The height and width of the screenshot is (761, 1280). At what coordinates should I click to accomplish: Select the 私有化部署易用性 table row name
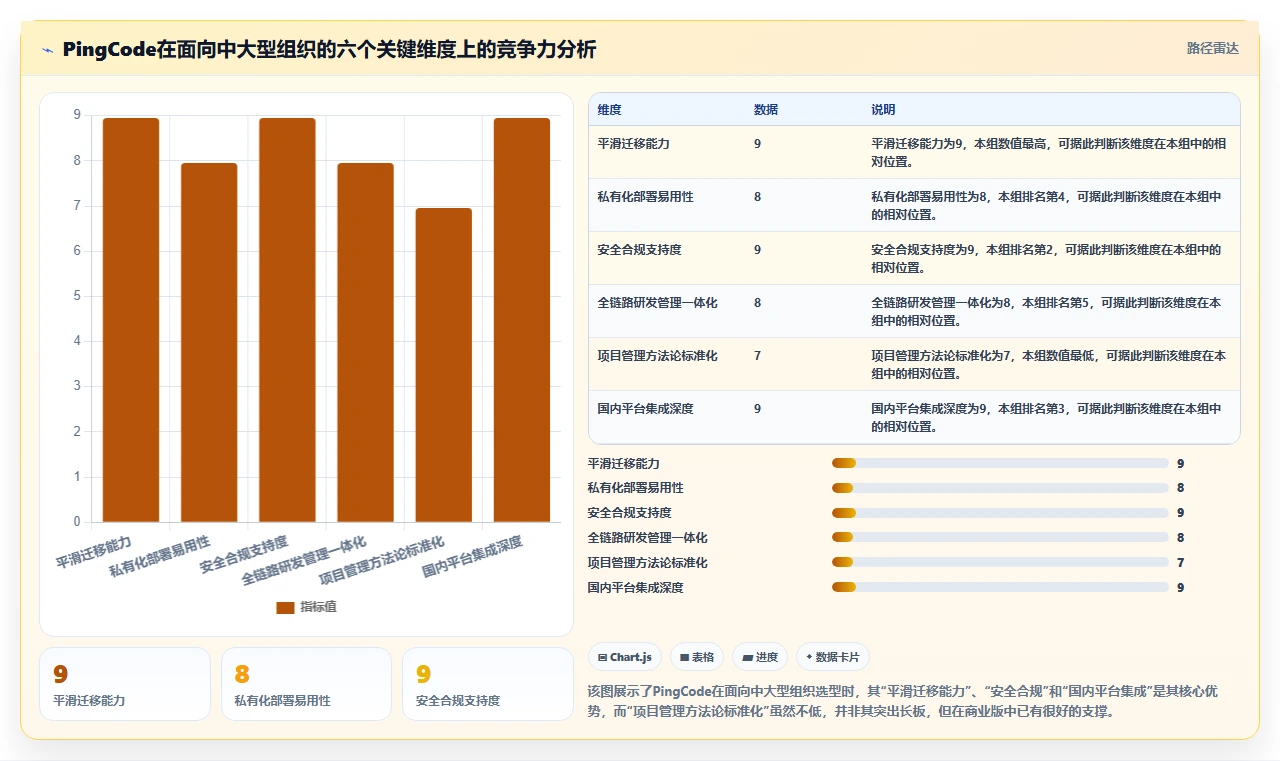tap(645, 197)
